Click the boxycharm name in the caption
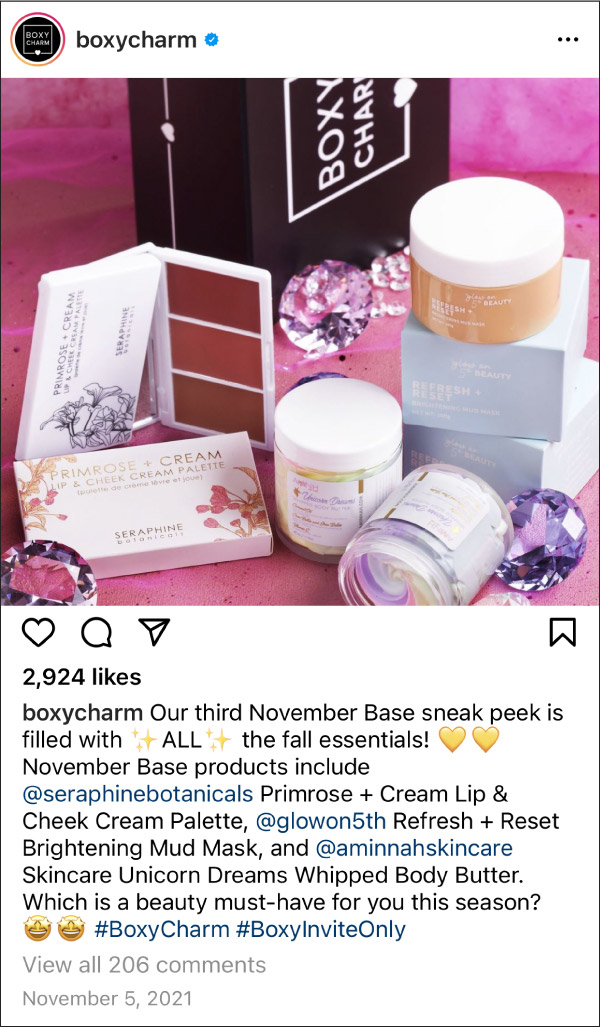The image size is (600, 1027). tap(83, 712)
